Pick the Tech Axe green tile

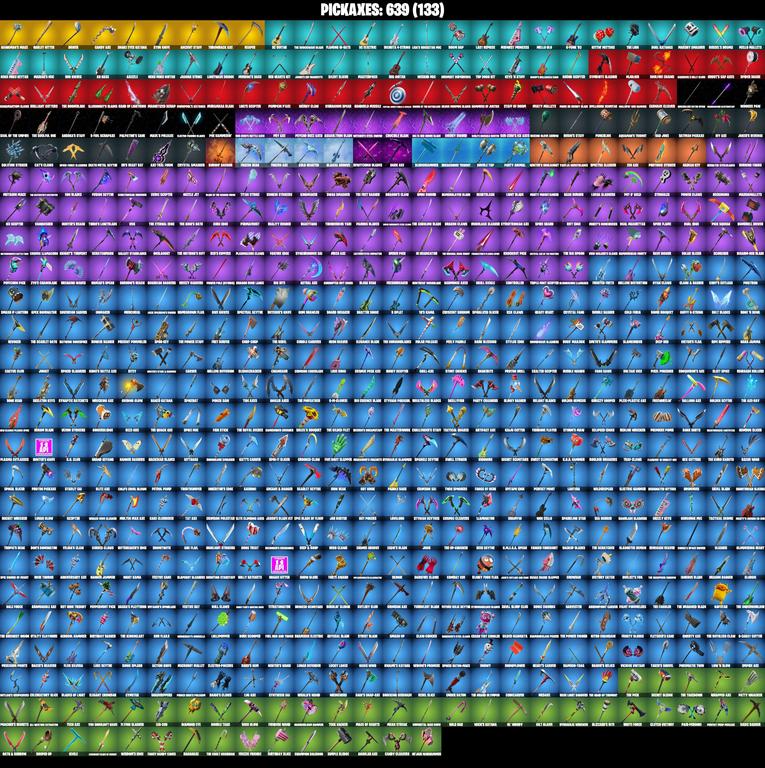73,711
